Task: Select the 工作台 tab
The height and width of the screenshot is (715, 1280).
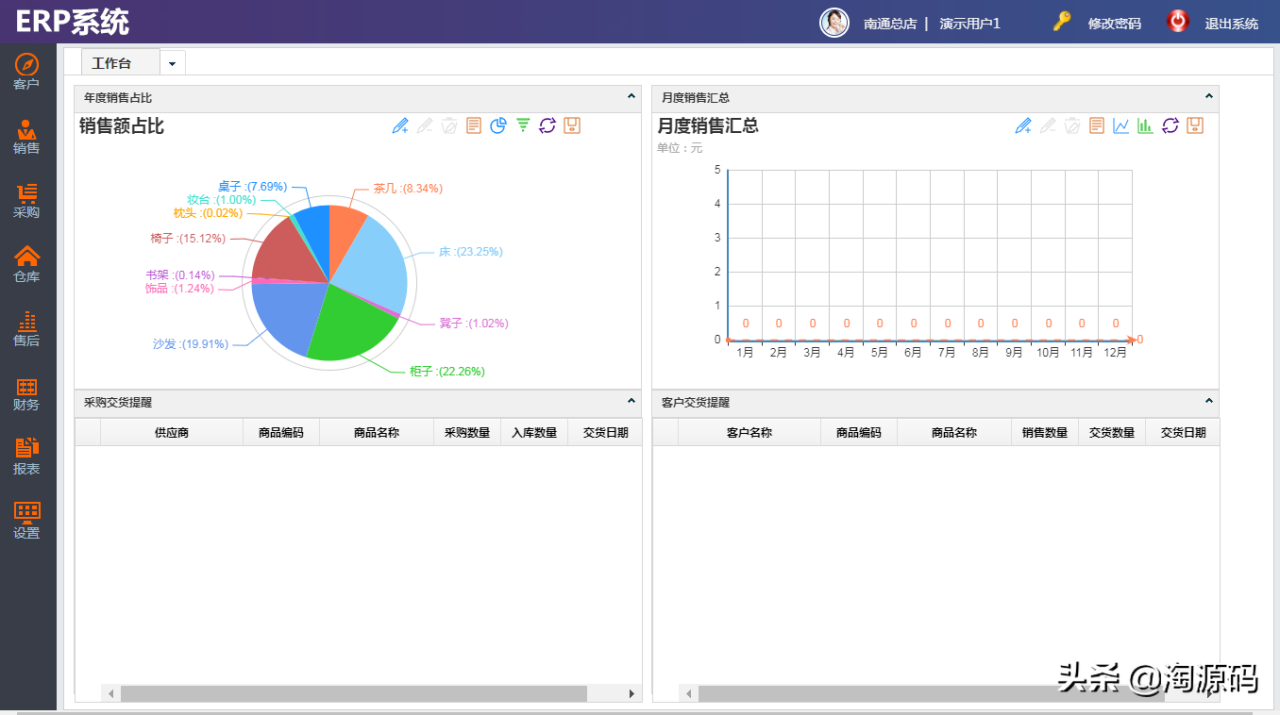Action: (x=120, y=62)
